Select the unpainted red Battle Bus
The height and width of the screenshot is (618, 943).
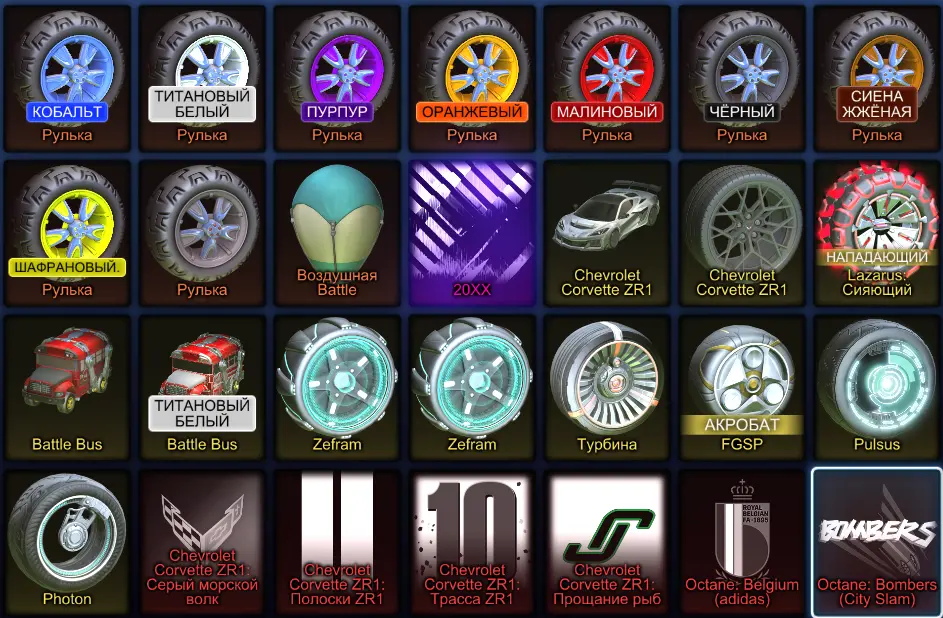(67, 387)
